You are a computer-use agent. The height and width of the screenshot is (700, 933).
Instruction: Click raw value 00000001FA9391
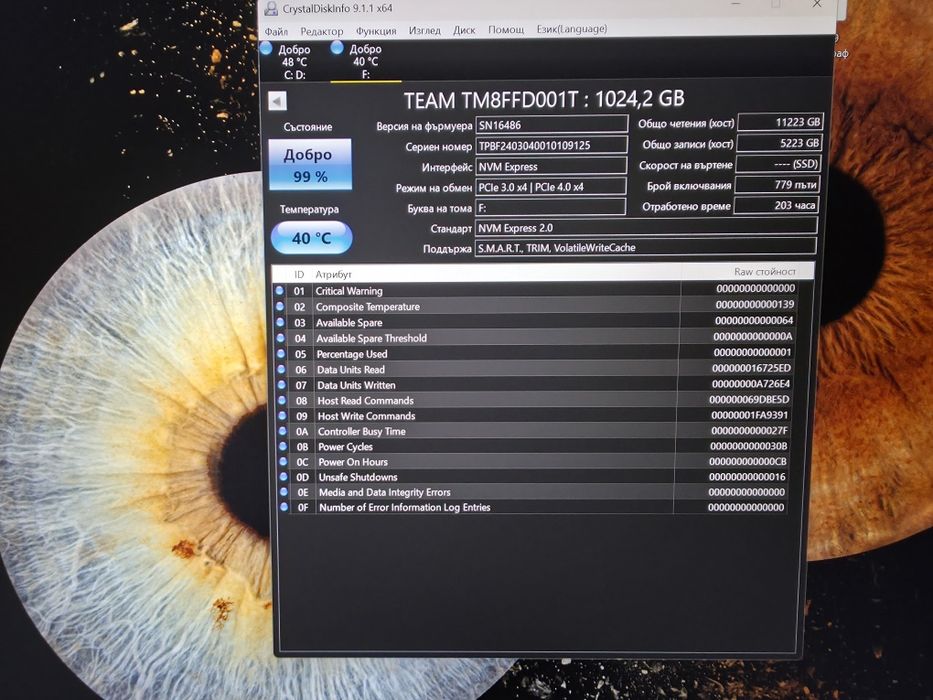click(x=749, y=415)
